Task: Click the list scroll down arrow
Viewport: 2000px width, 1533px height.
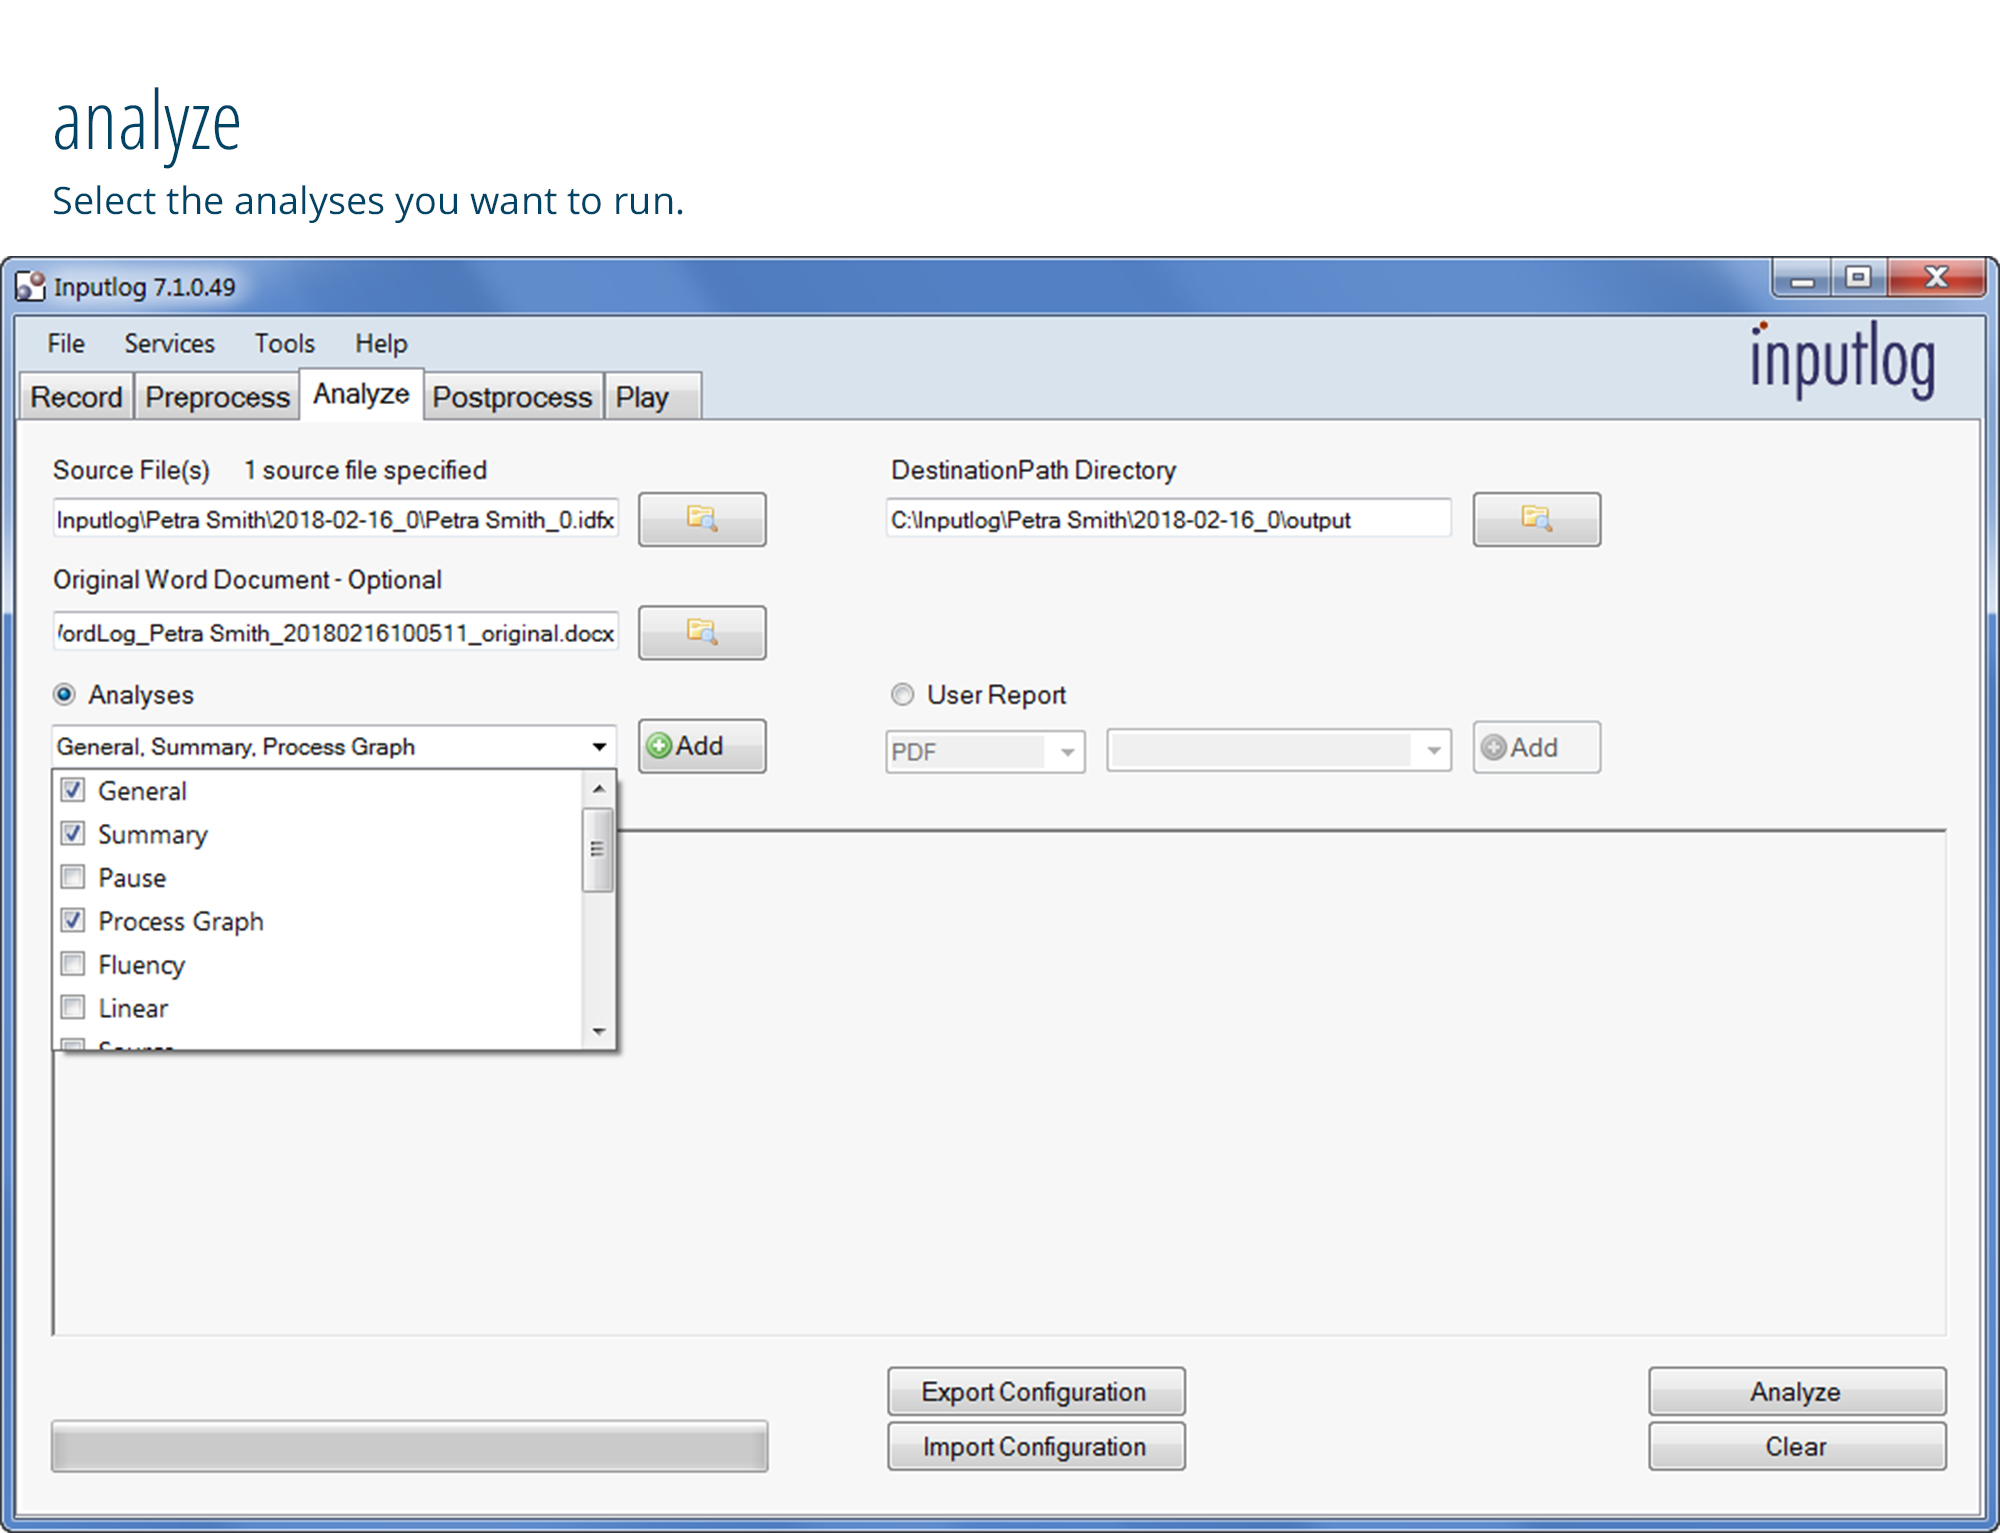Action: (x=599, y=1031)
